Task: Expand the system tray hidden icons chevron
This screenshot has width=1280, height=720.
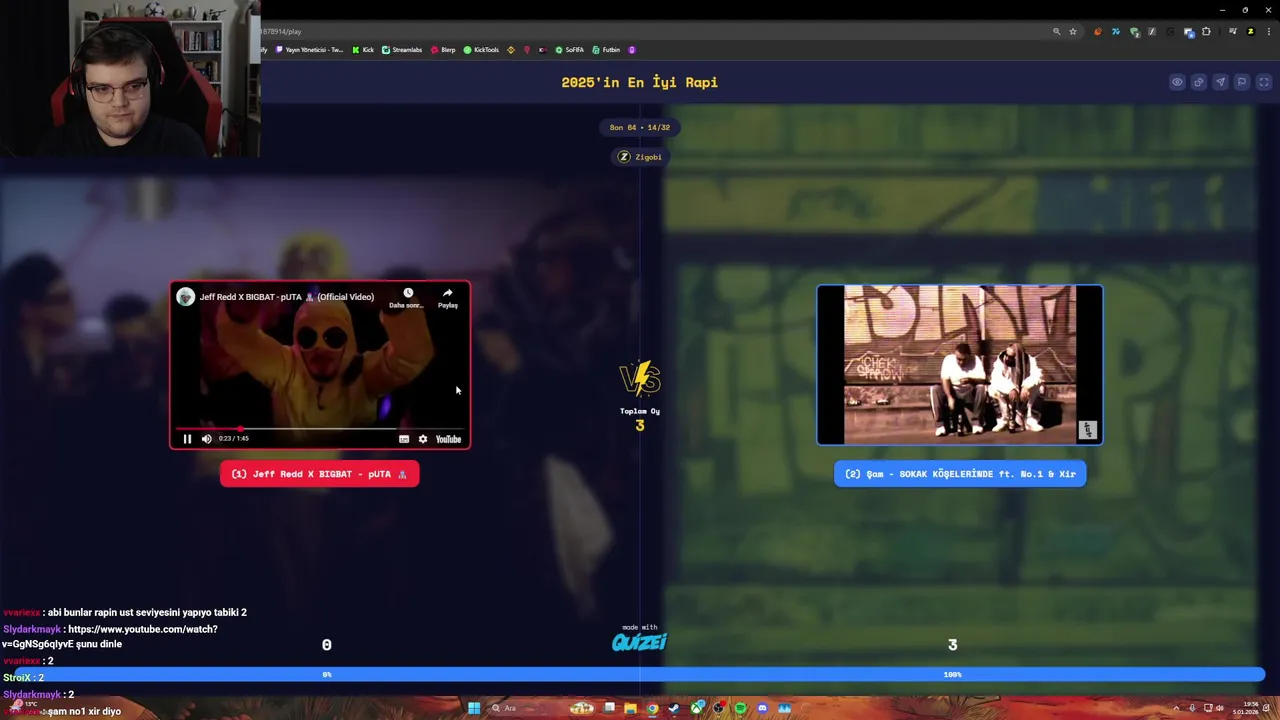Action: (x=1176, y=708)
